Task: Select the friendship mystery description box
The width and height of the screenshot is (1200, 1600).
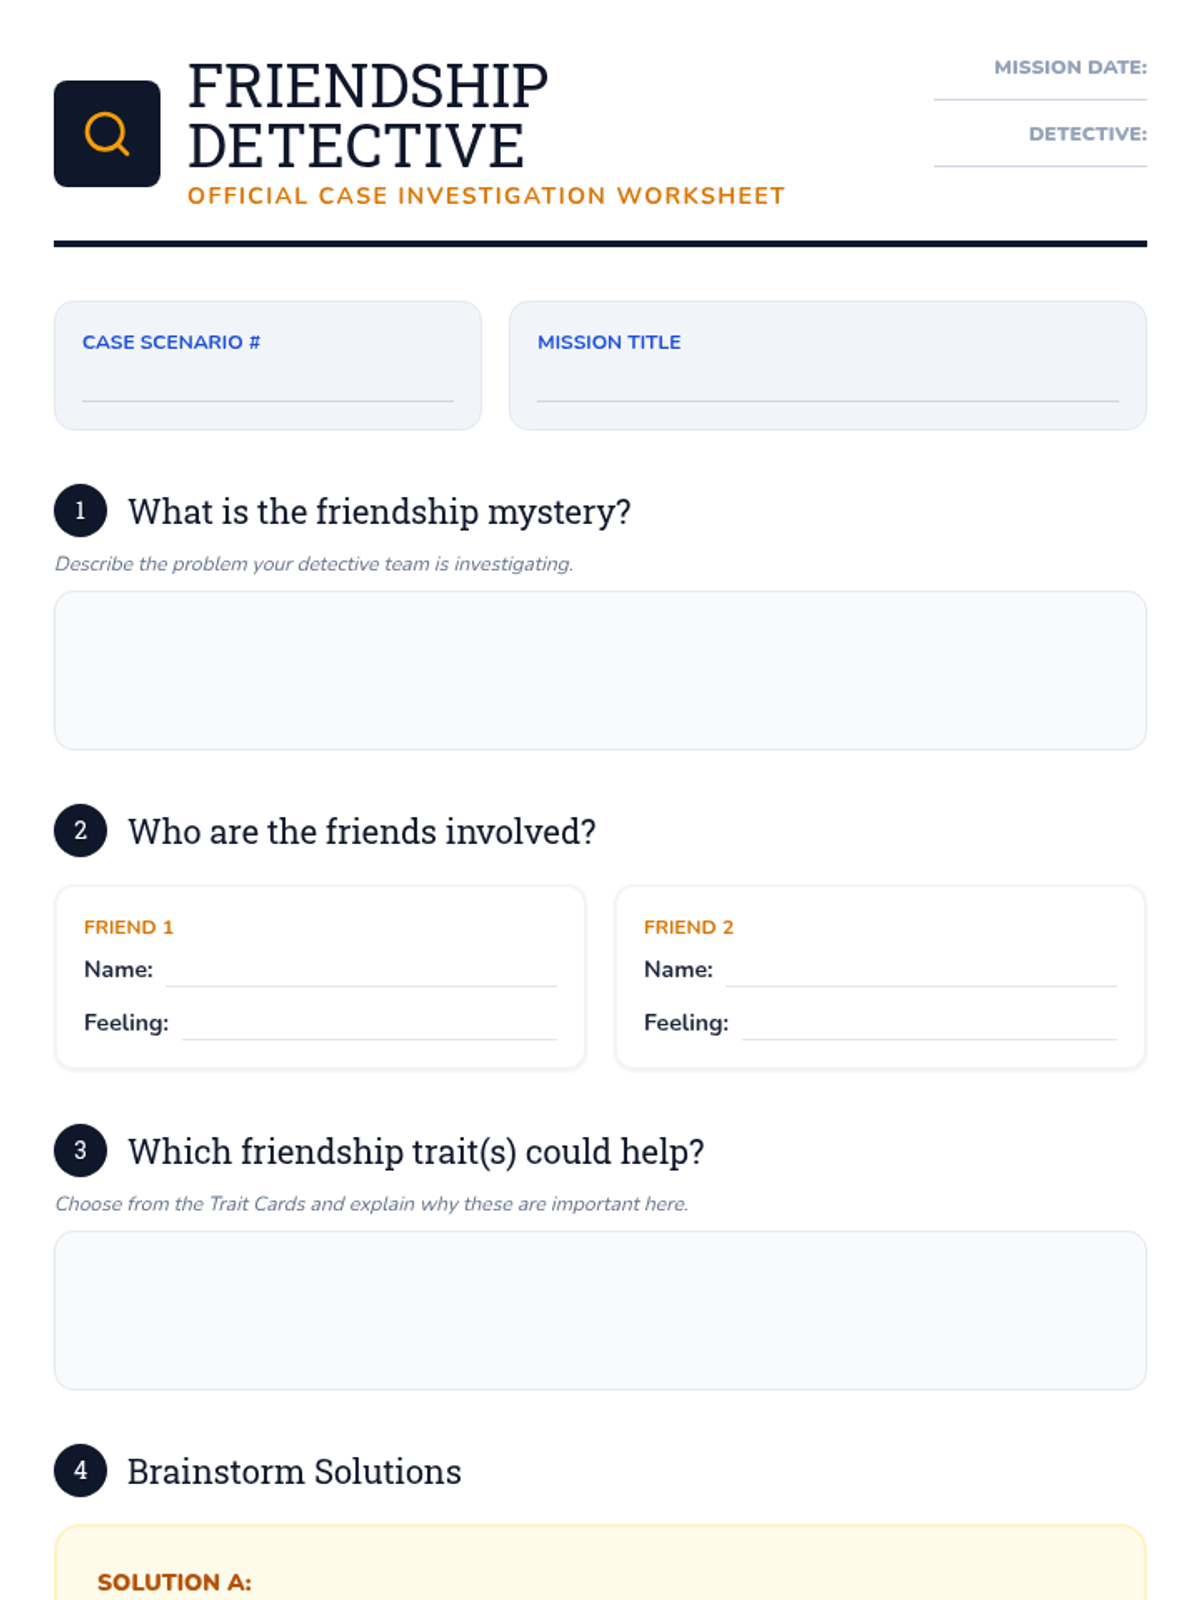Action: click(600, 670)
